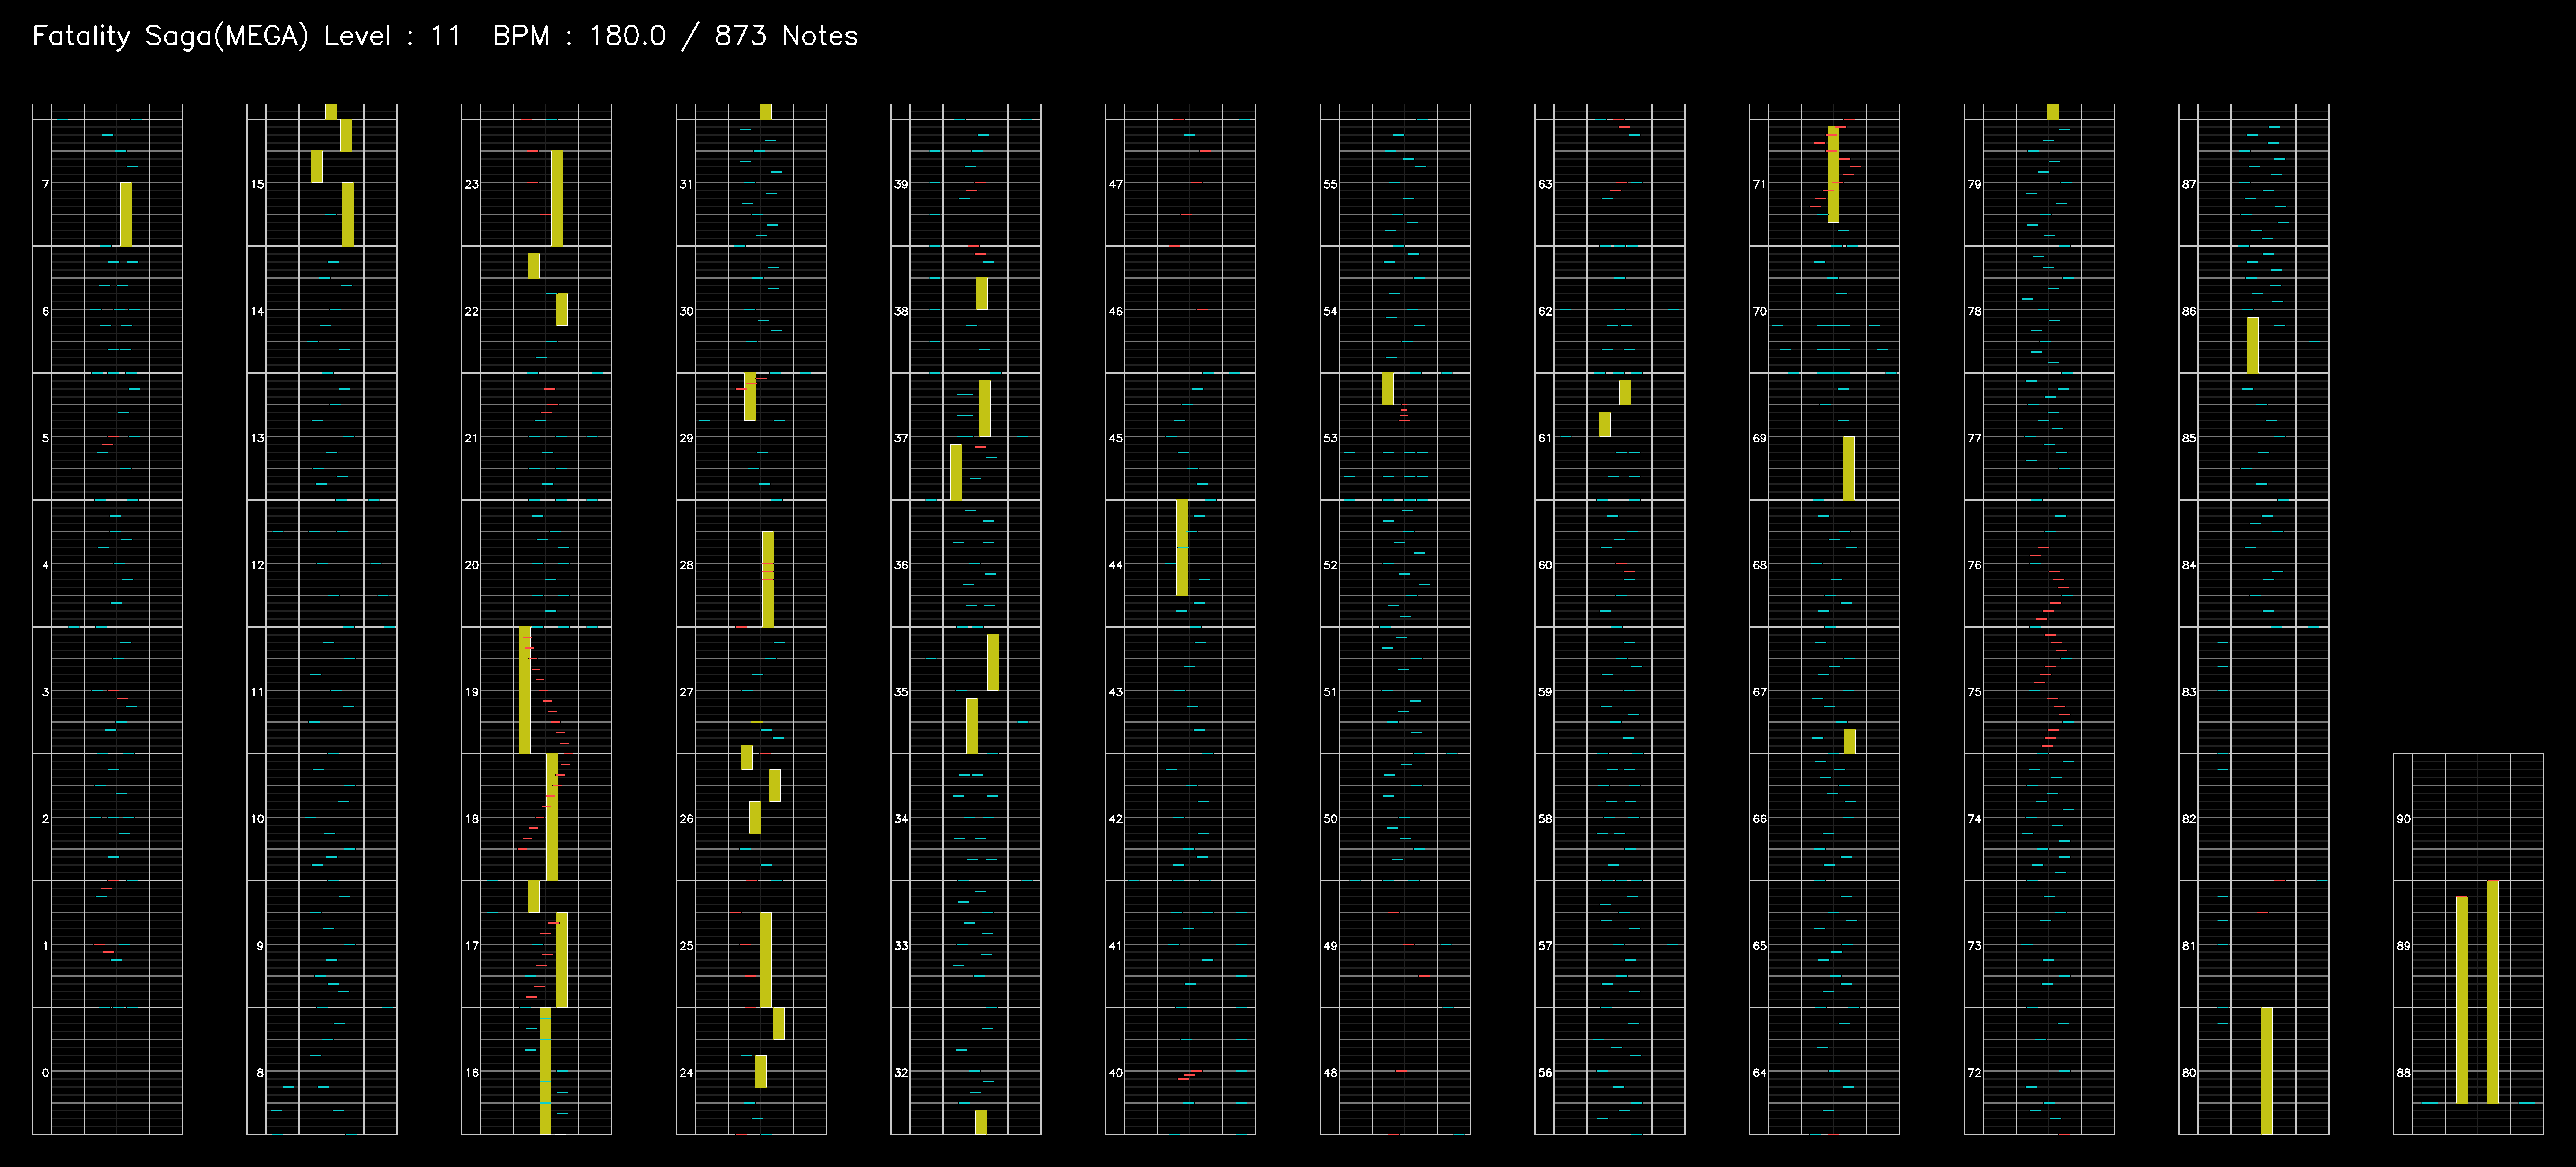Image resolution: width=2576 pixels, height=1167 pixels.
Task: Select measure number 86 label
Action: click(2190, 311)
